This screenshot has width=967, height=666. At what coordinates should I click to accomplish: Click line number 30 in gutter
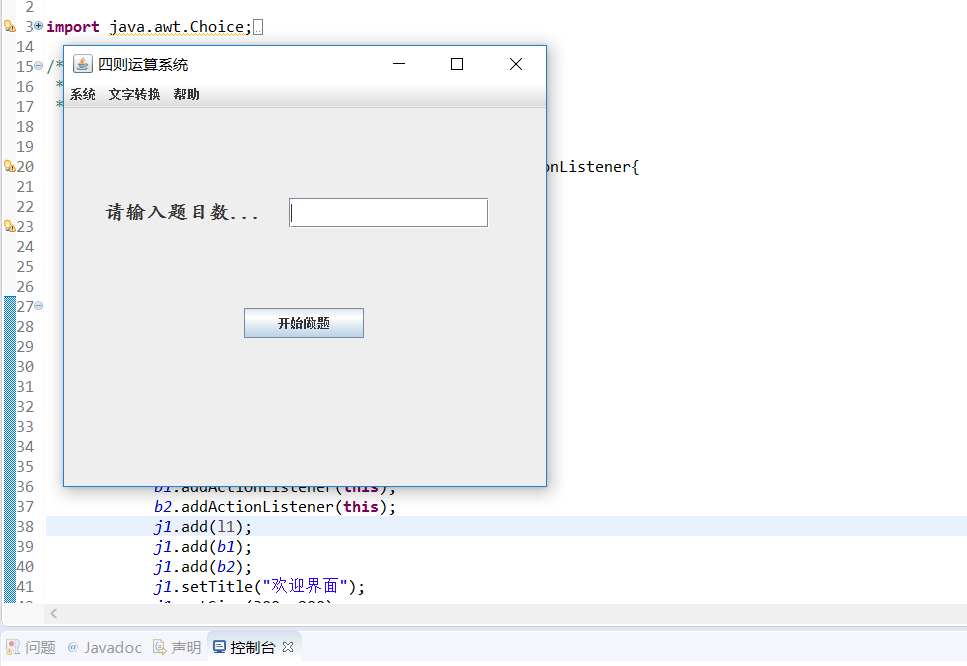point(25,366)
